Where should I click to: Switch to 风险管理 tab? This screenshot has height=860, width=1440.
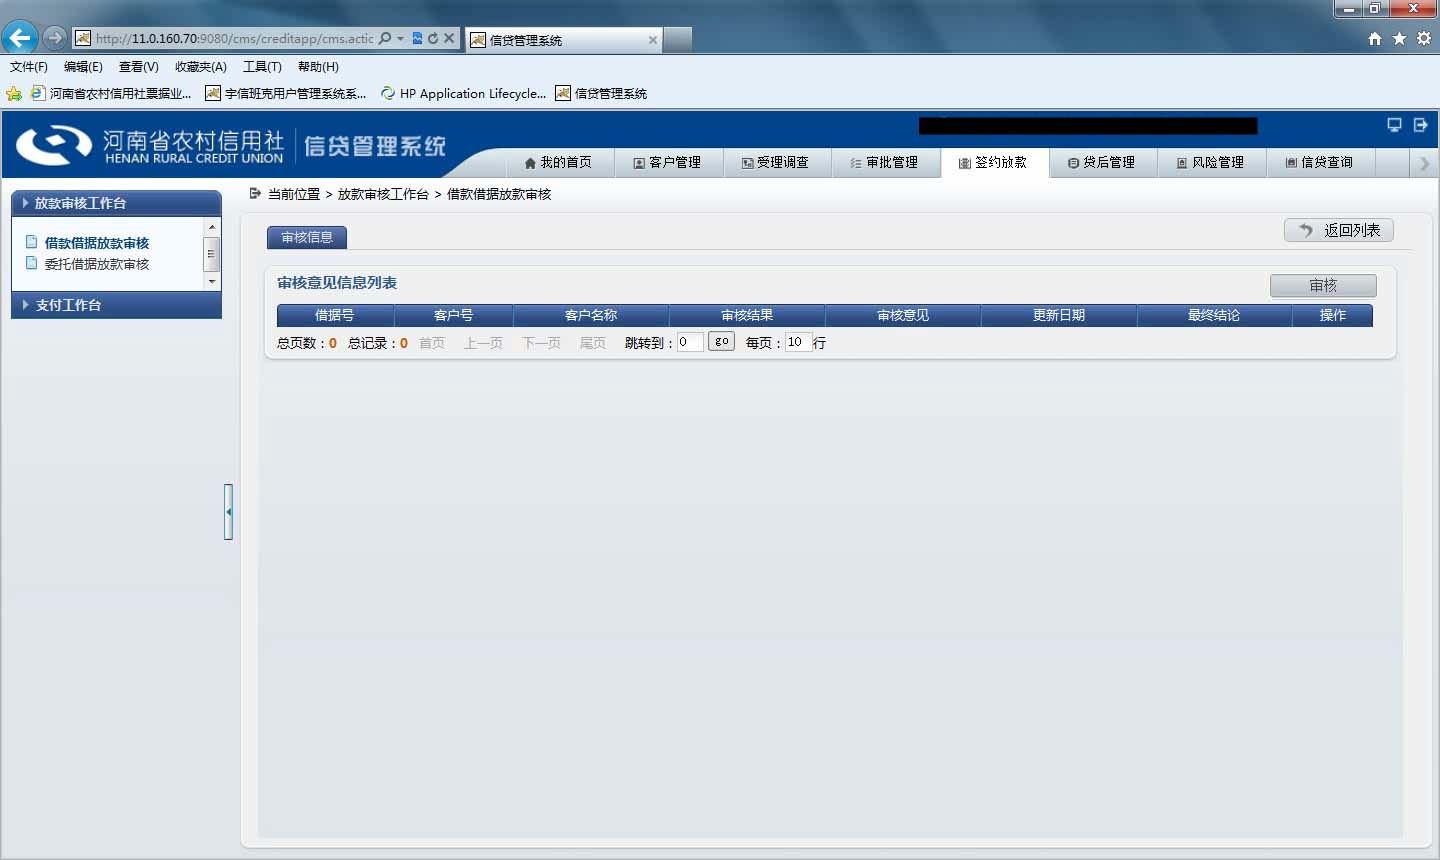(x=1211, y=162)
